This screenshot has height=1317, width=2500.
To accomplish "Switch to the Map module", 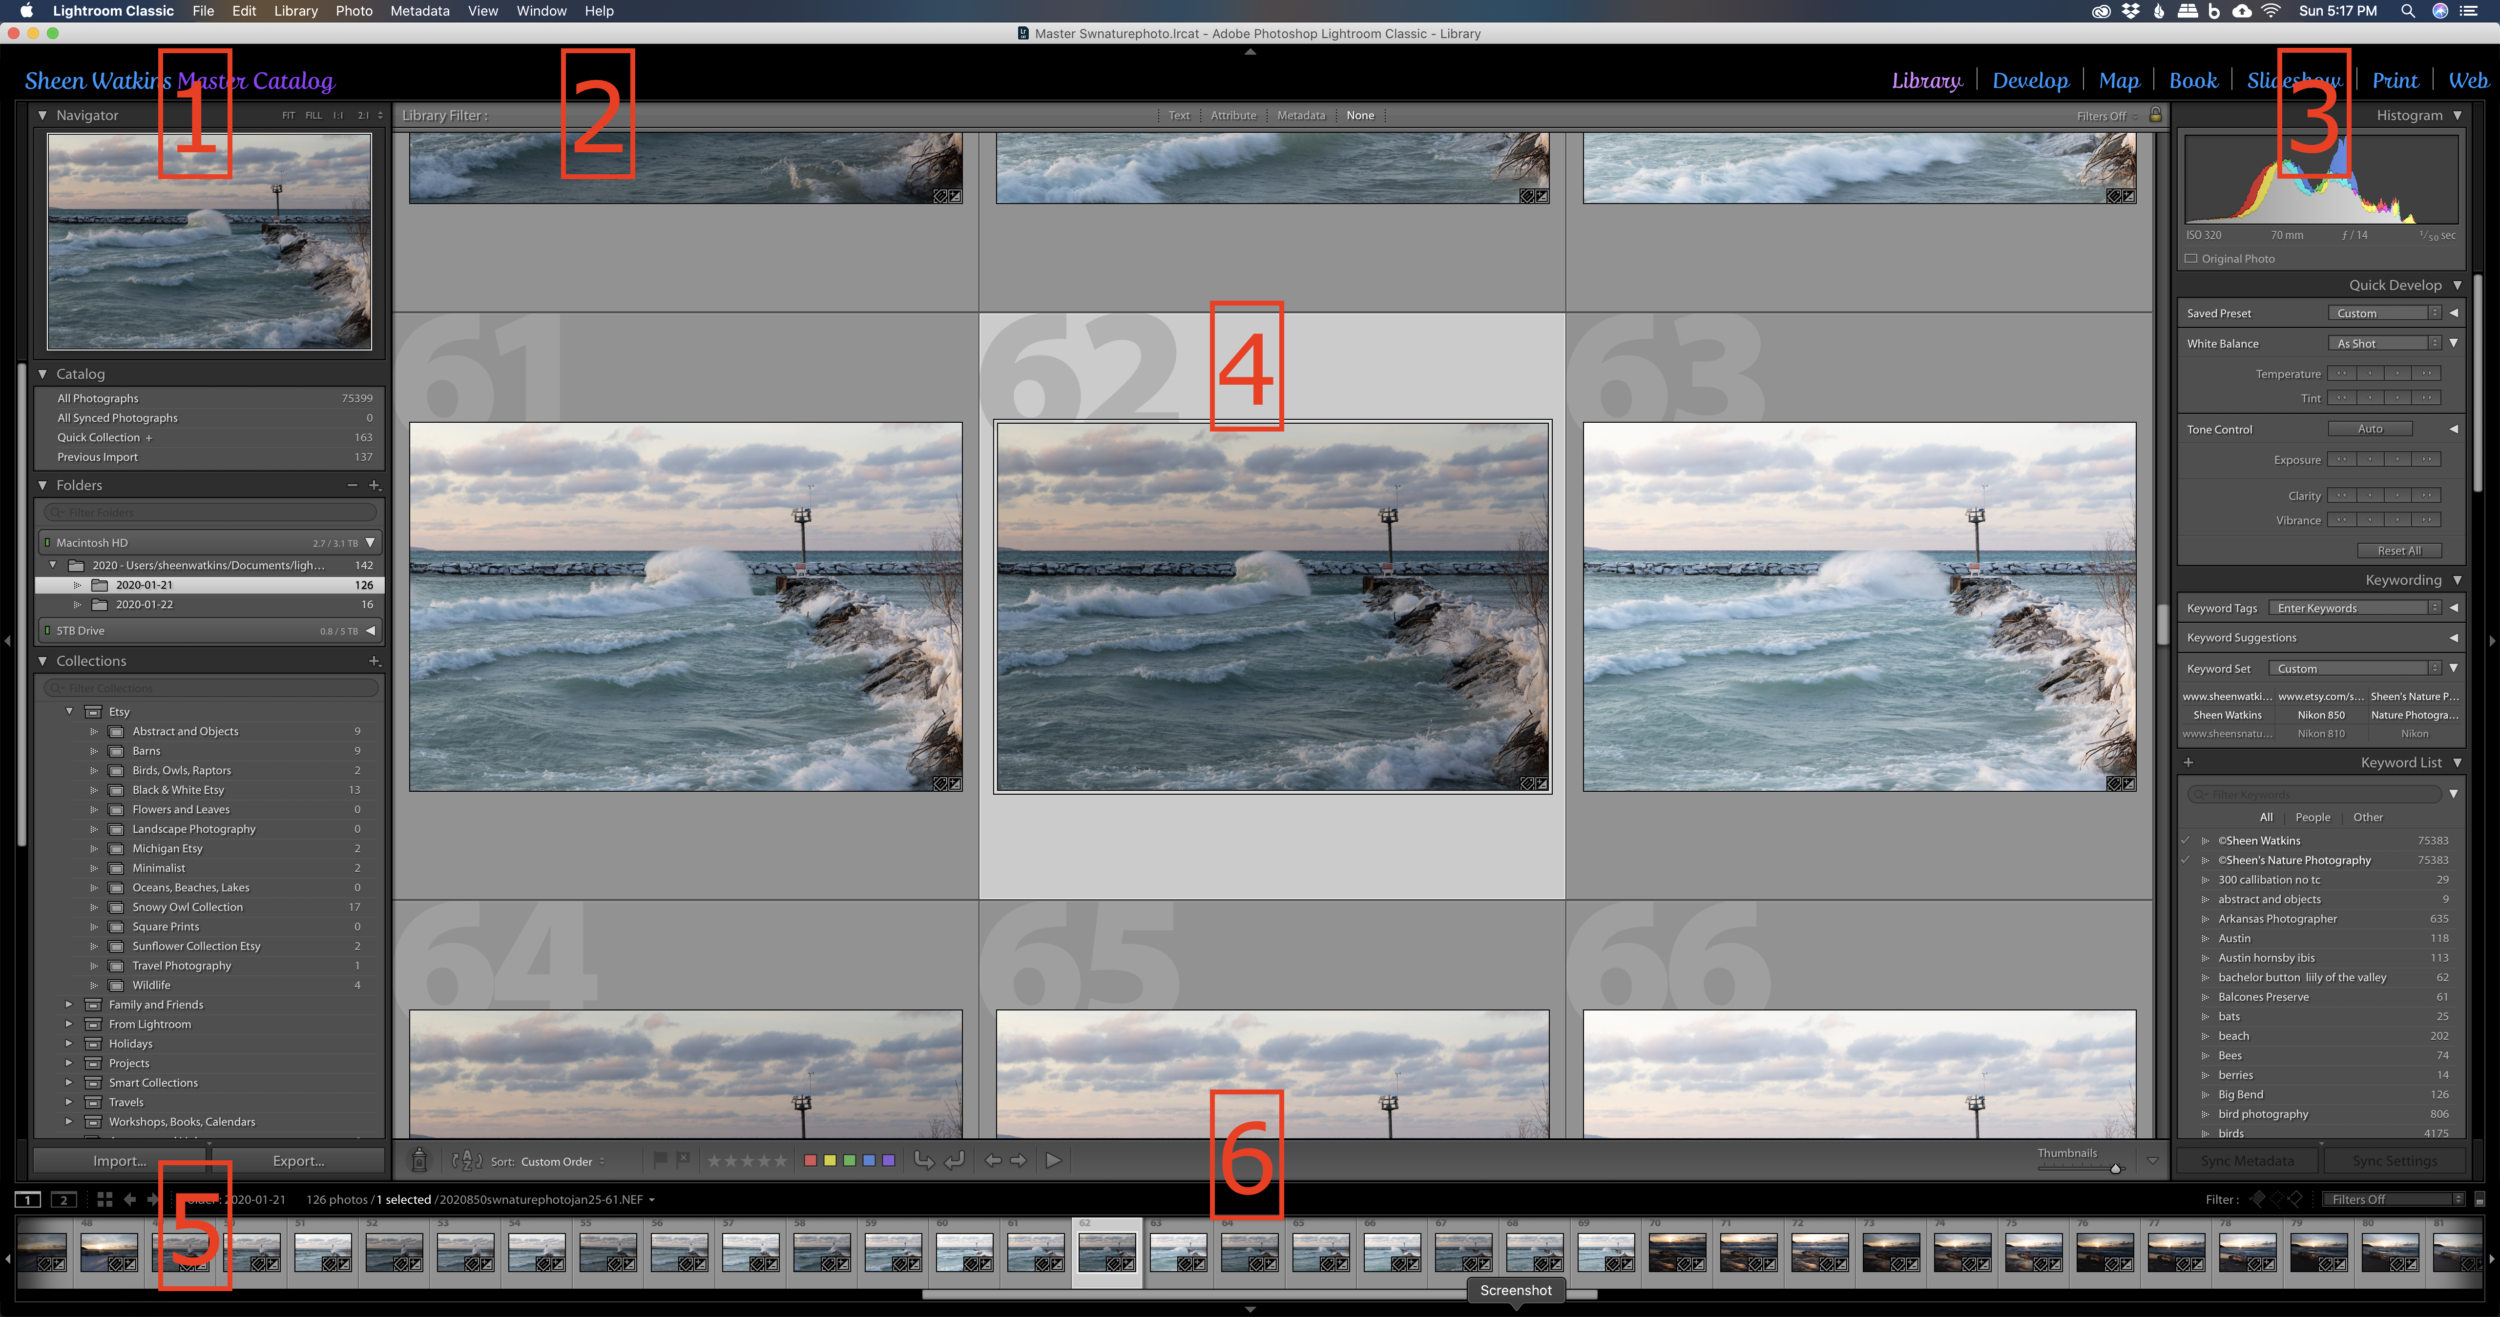I will pos(2119,80).
